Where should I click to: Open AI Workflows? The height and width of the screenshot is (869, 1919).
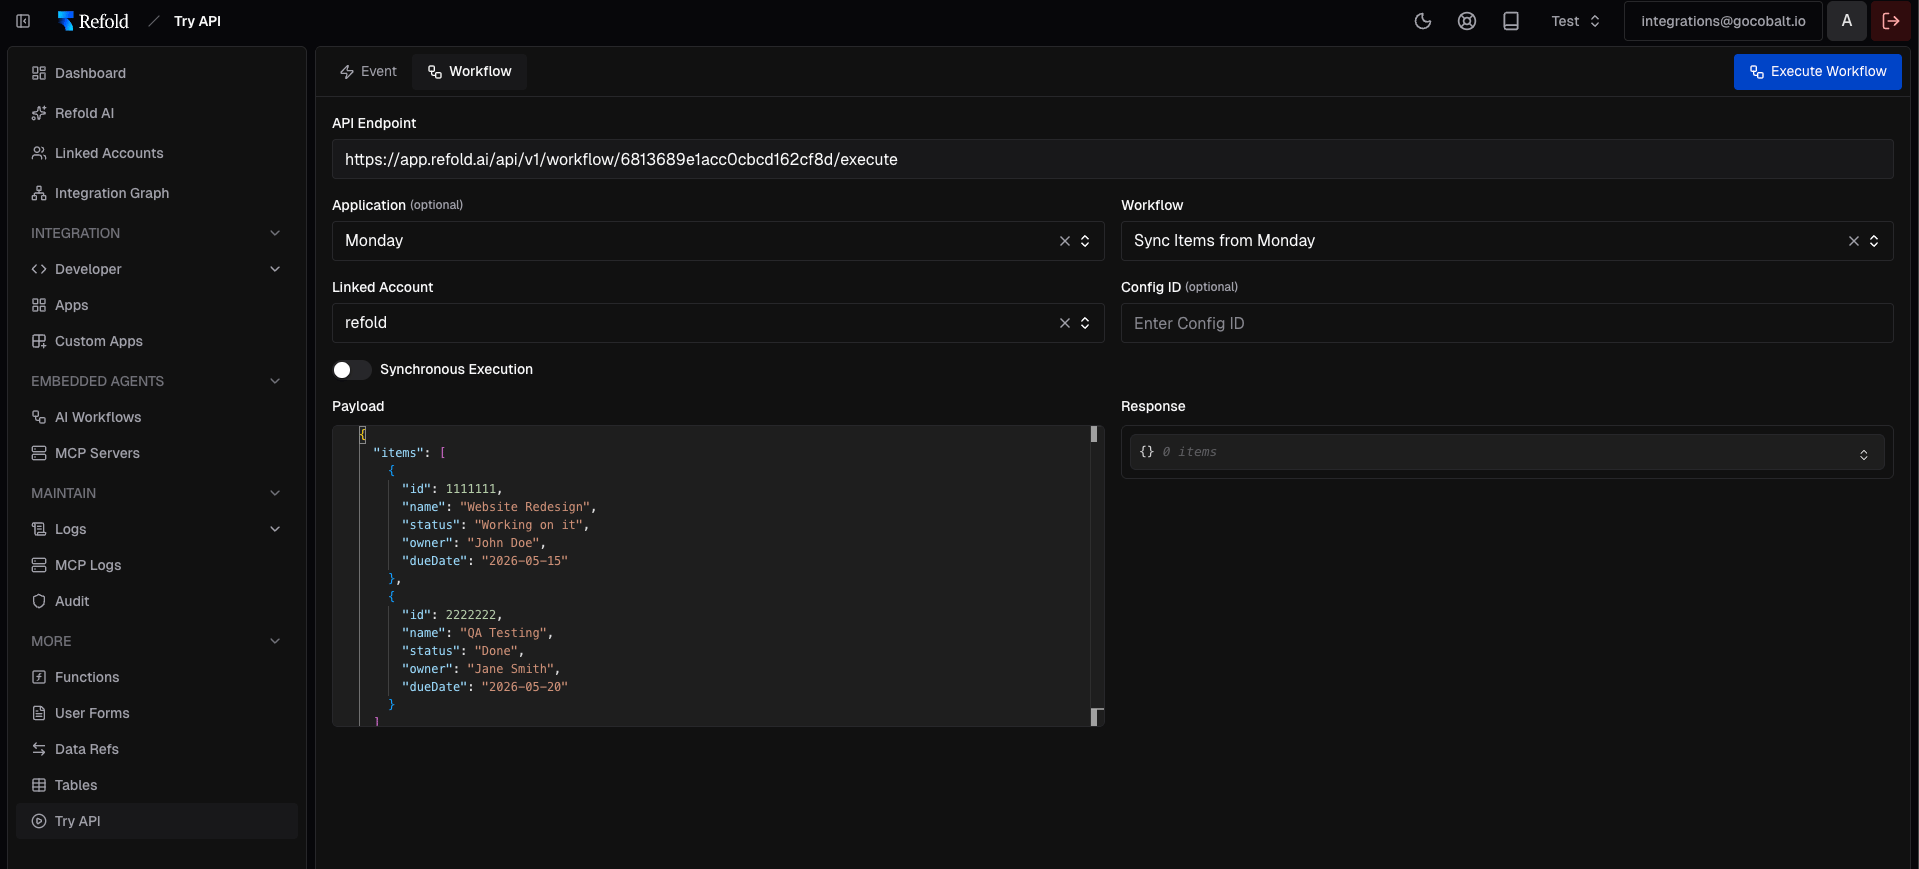pos(157,417)
